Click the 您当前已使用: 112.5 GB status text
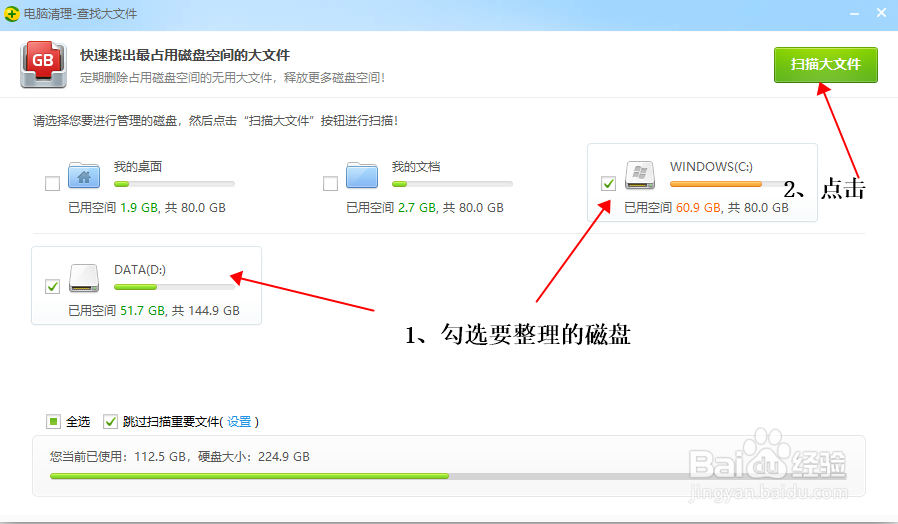Viewport: 898px width, 524px height. click(x=180, y=457)
